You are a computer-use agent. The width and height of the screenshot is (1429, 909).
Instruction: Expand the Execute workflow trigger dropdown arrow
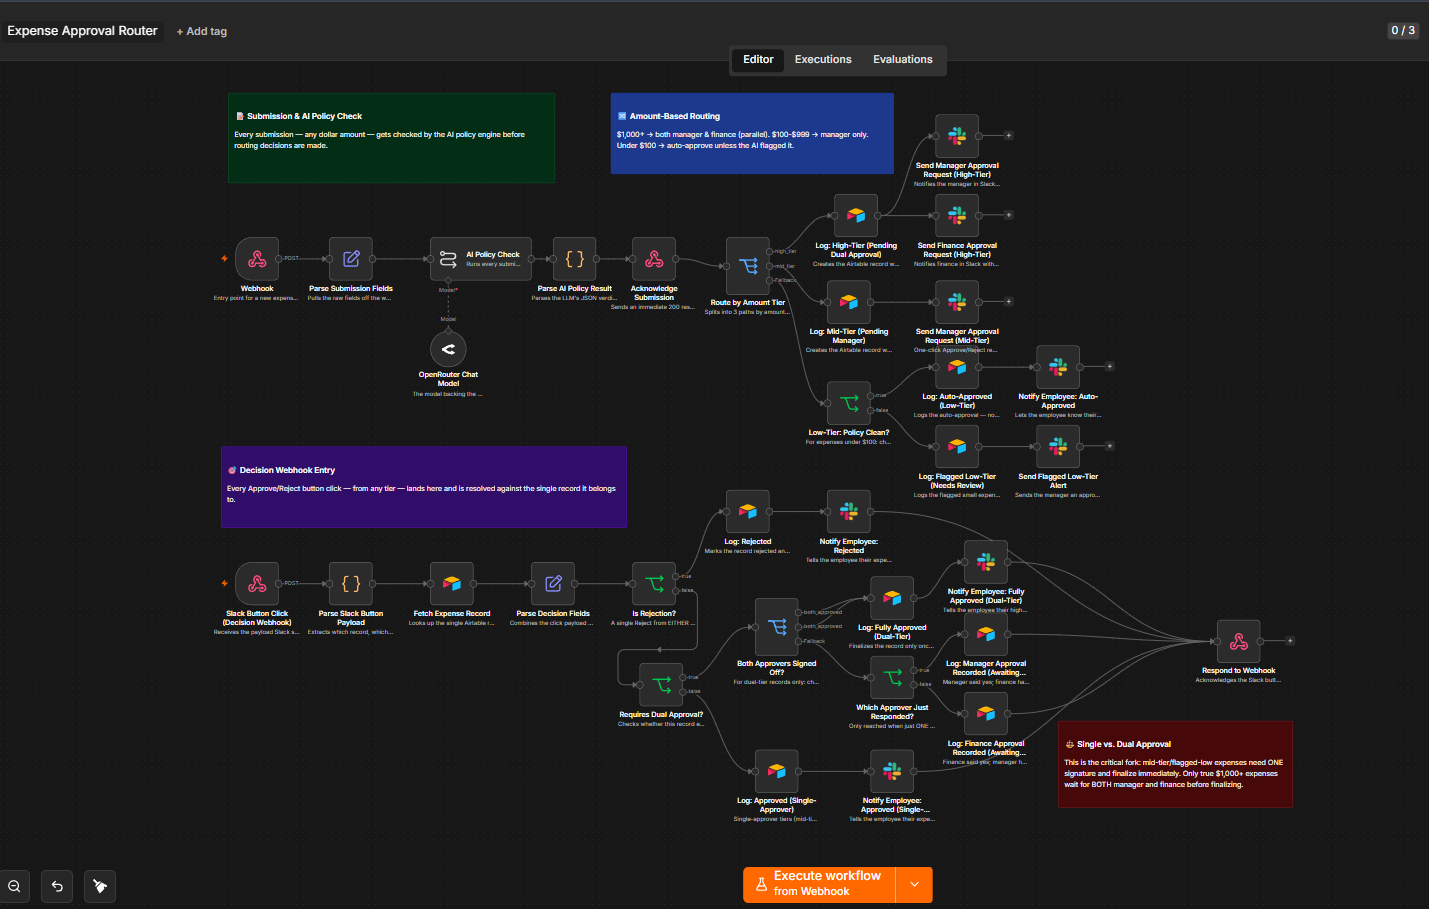(914, 884)
